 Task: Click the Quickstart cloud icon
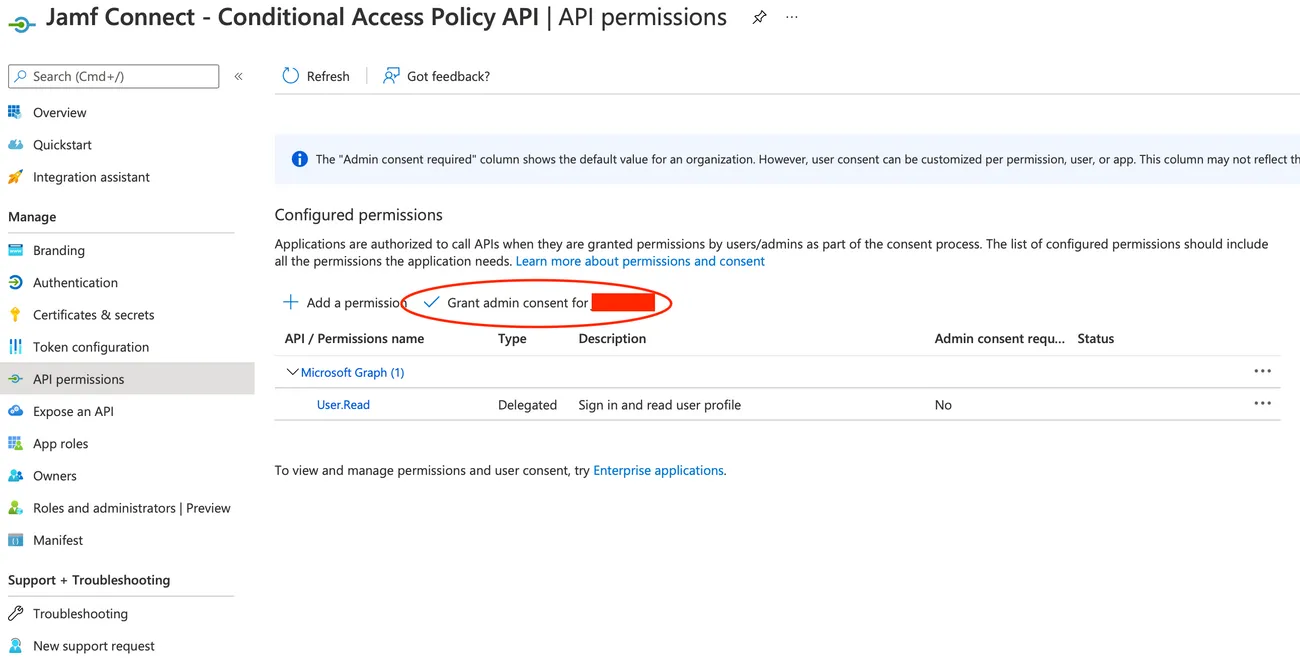tap(15, 144)
